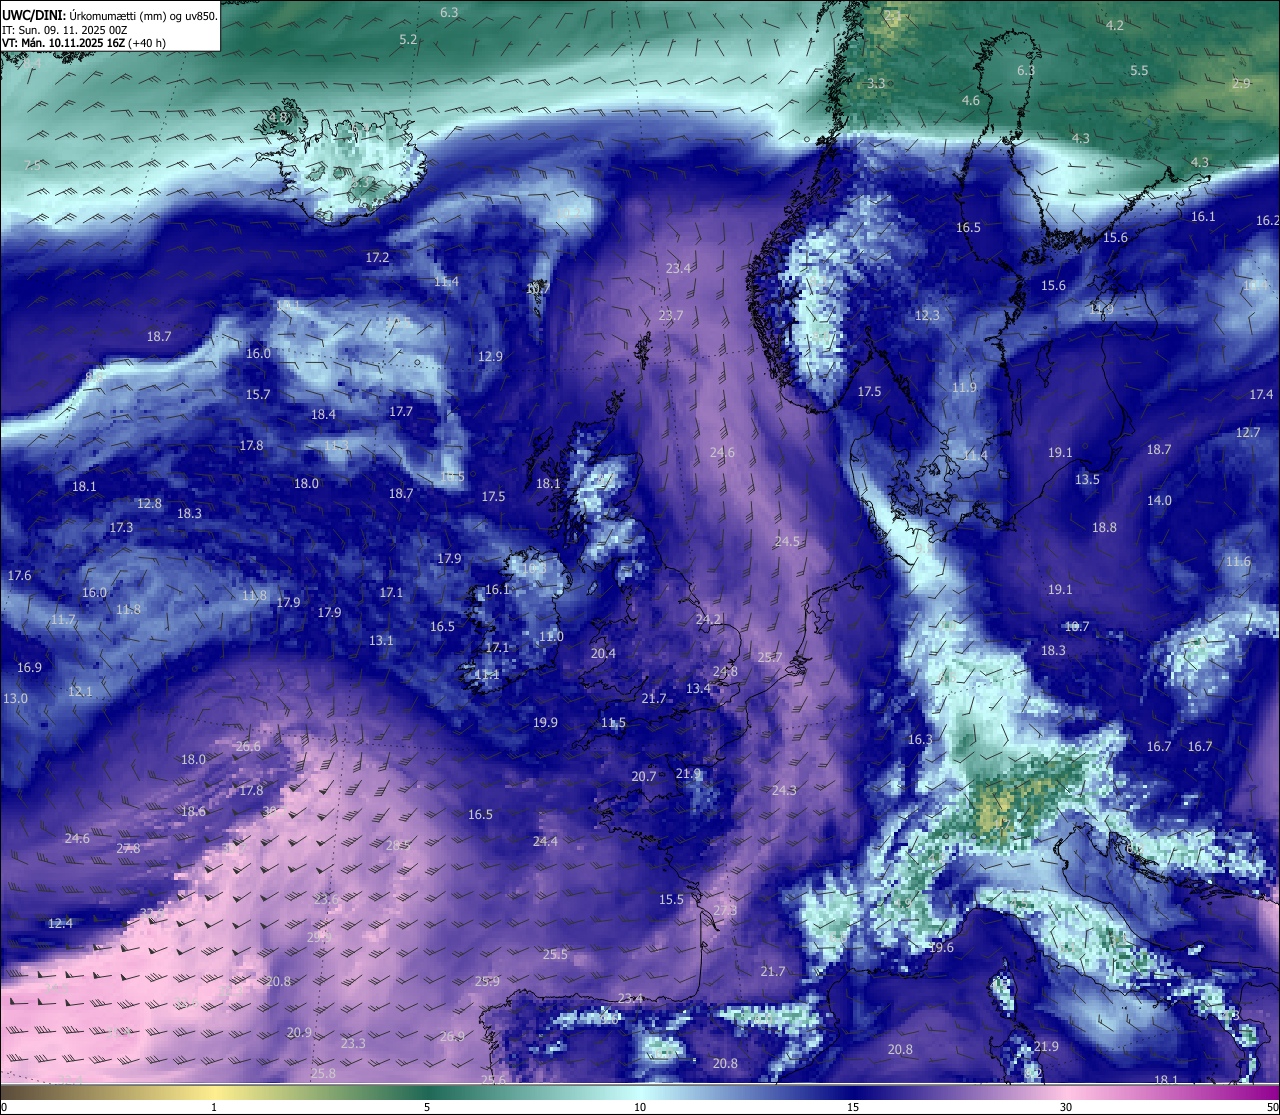Screen dimensions: 1280x1115
Task: Click the 12.1 value label
Action: coord(80,691)
